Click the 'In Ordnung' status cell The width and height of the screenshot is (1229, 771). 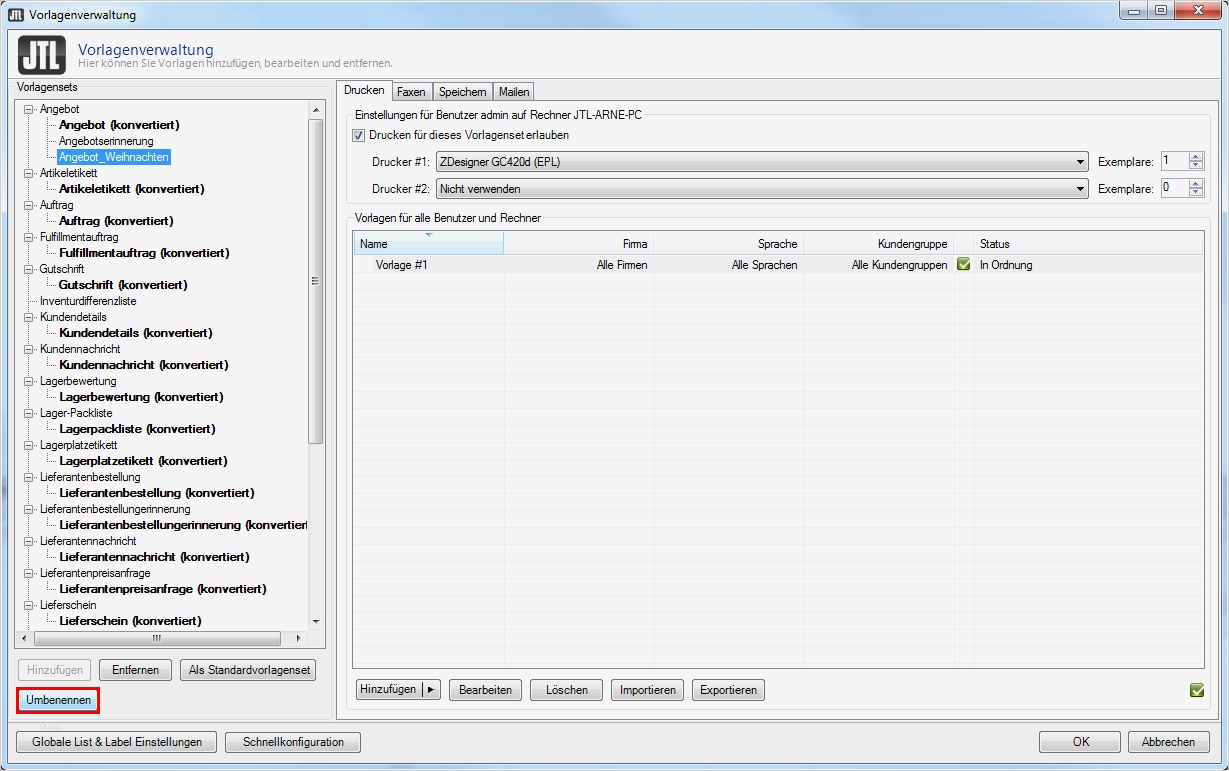click(x=1006, y=265)
